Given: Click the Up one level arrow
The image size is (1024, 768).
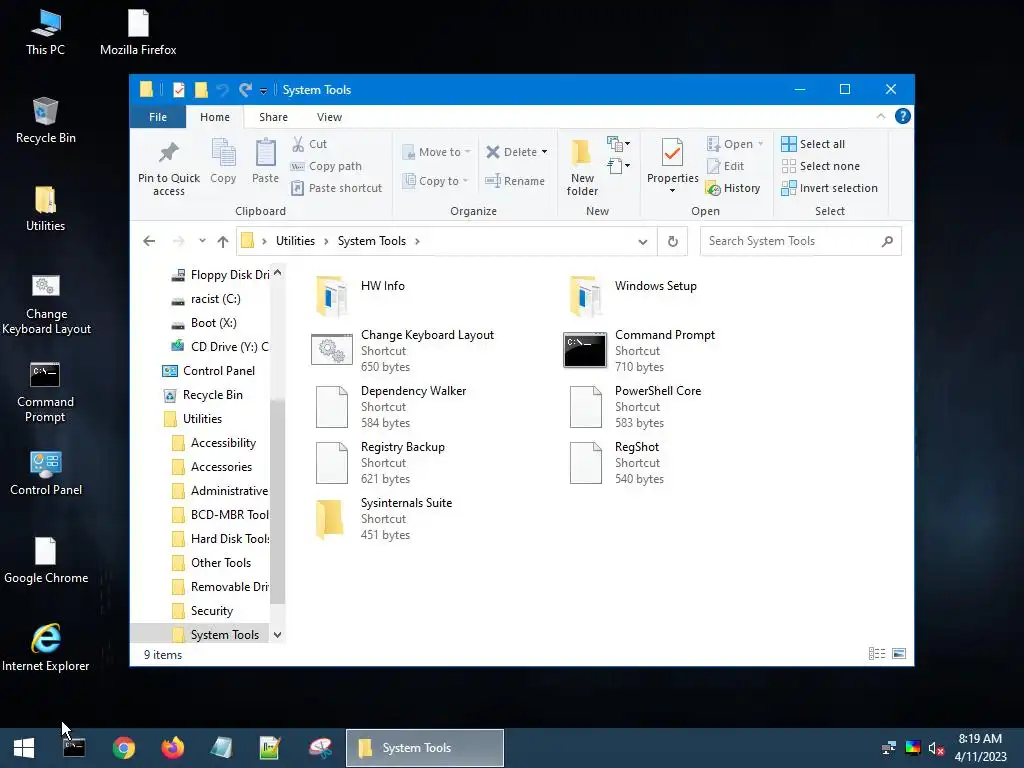Looking at the screenshot, I should pos(223,241).
